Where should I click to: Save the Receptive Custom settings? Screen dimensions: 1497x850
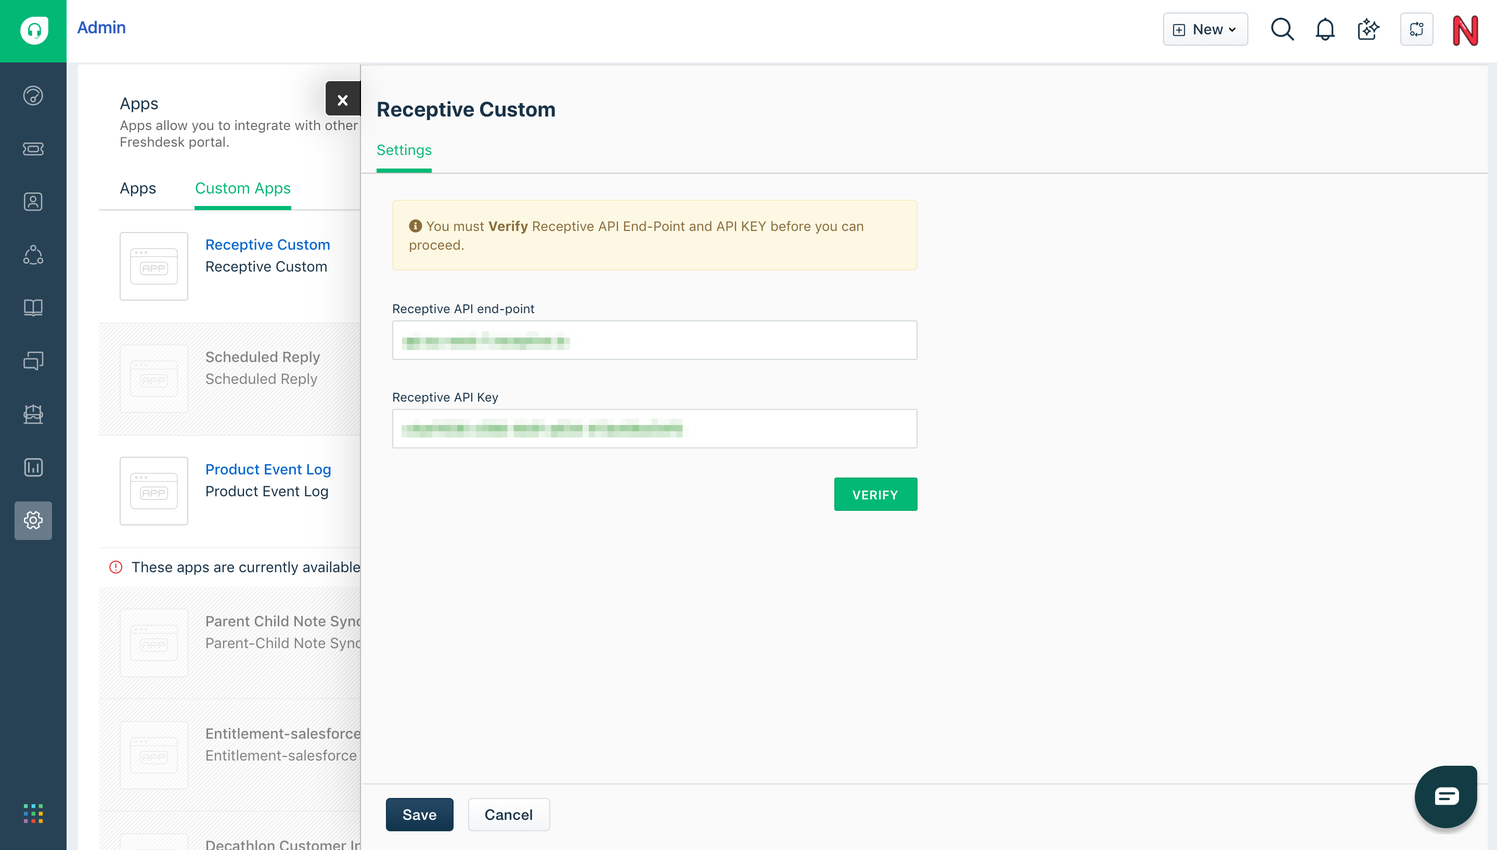419,814
